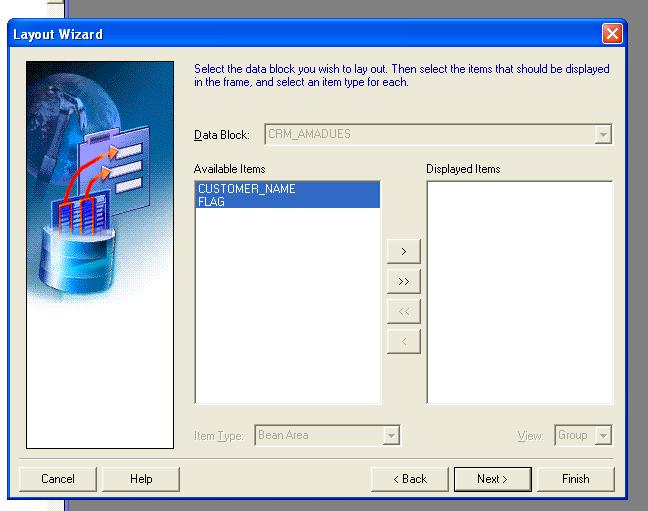
Task: Close the Layout Wizard with the red X
Action: (612, 34)
